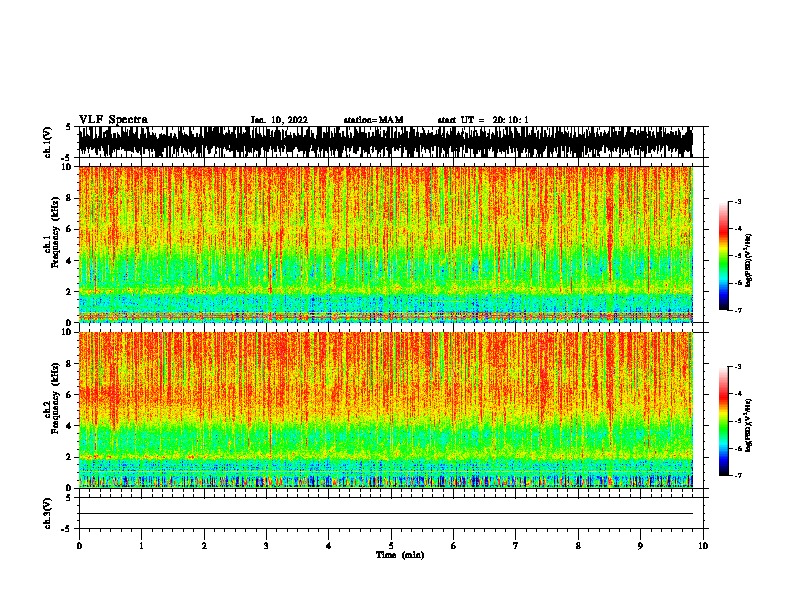Click the flat ch.3 voltage trace line
792x612 pixels.
tap(386, 514)
